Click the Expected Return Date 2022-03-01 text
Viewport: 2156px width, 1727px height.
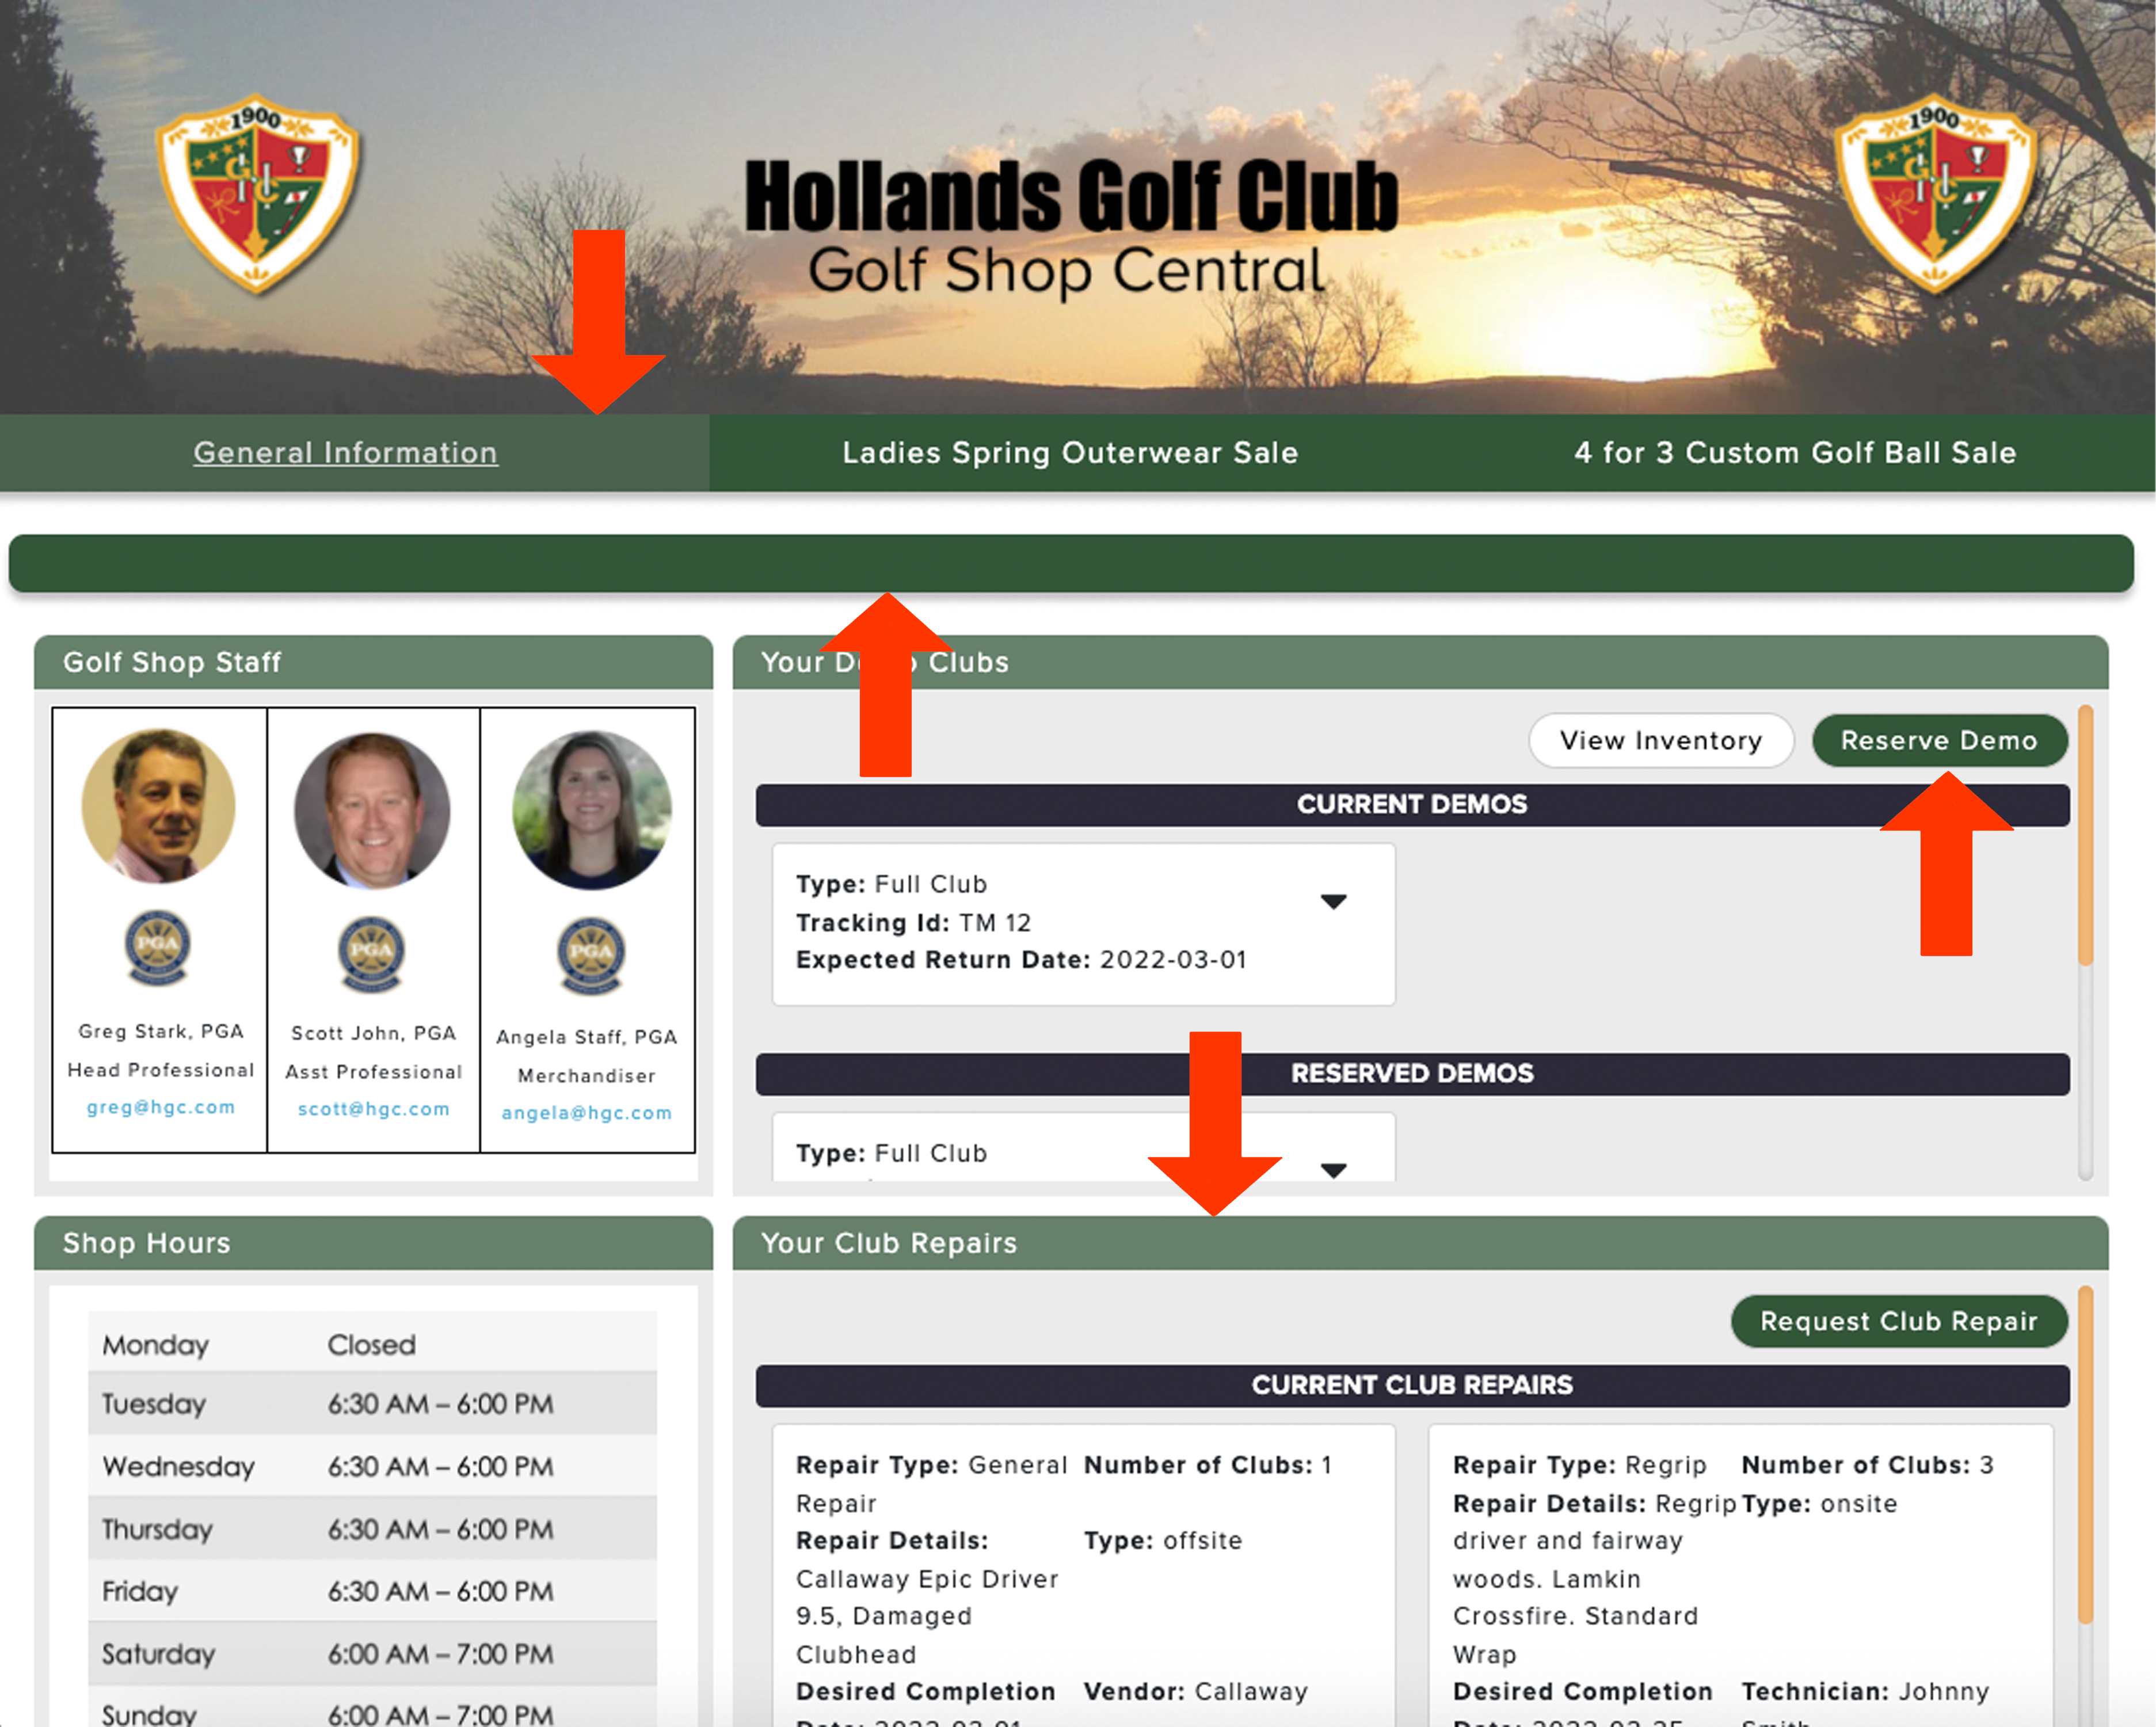(1021, 960)
